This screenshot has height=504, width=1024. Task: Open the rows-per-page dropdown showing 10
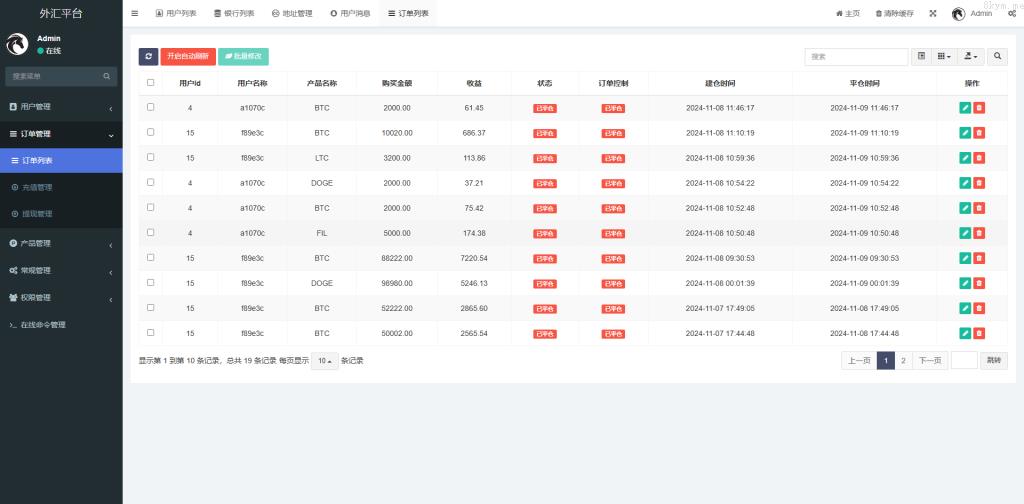324,360
